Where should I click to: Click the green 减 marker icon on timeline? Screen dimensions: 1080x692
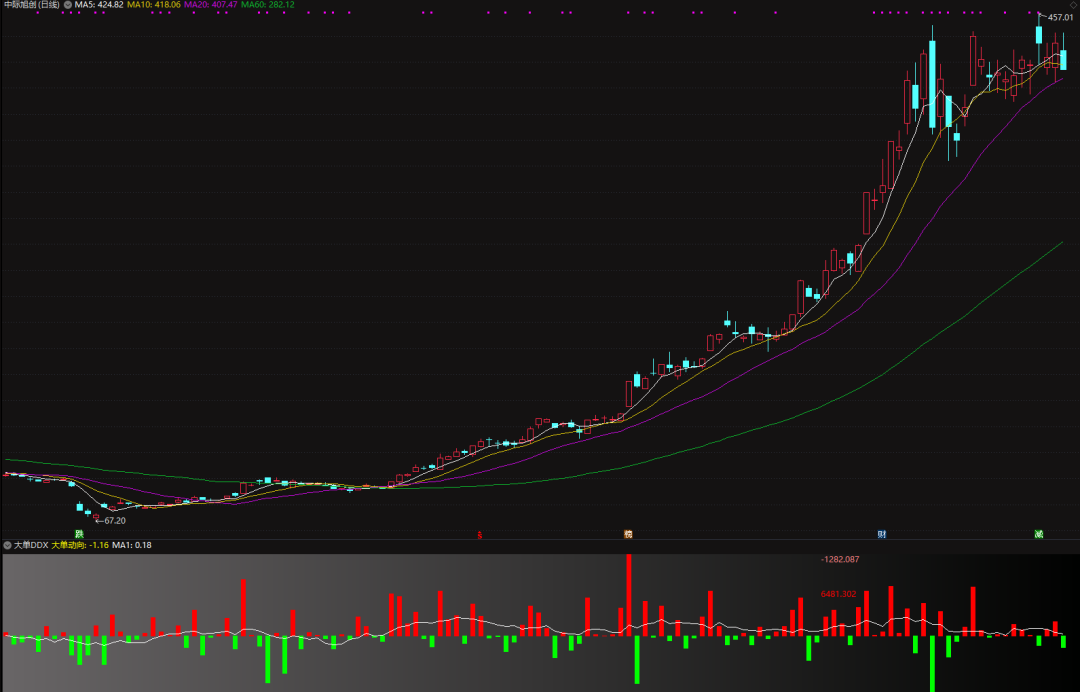click(x=1039, y=534)
